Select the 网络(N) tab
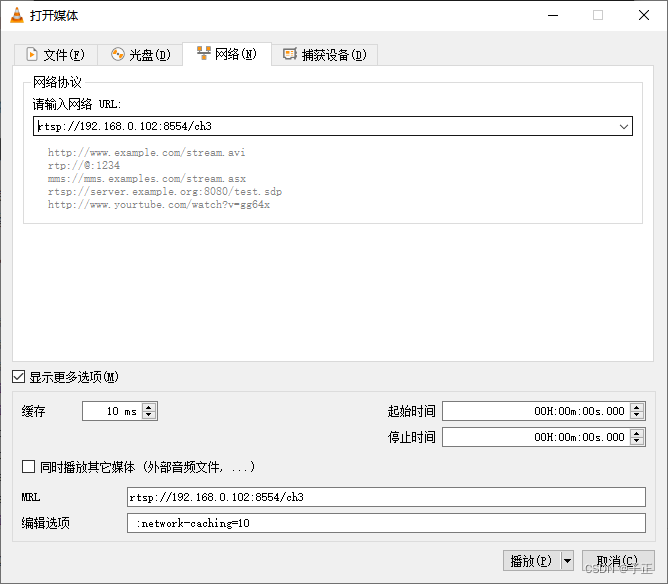This screenshot has width=668, height=584. pos(227,54)
